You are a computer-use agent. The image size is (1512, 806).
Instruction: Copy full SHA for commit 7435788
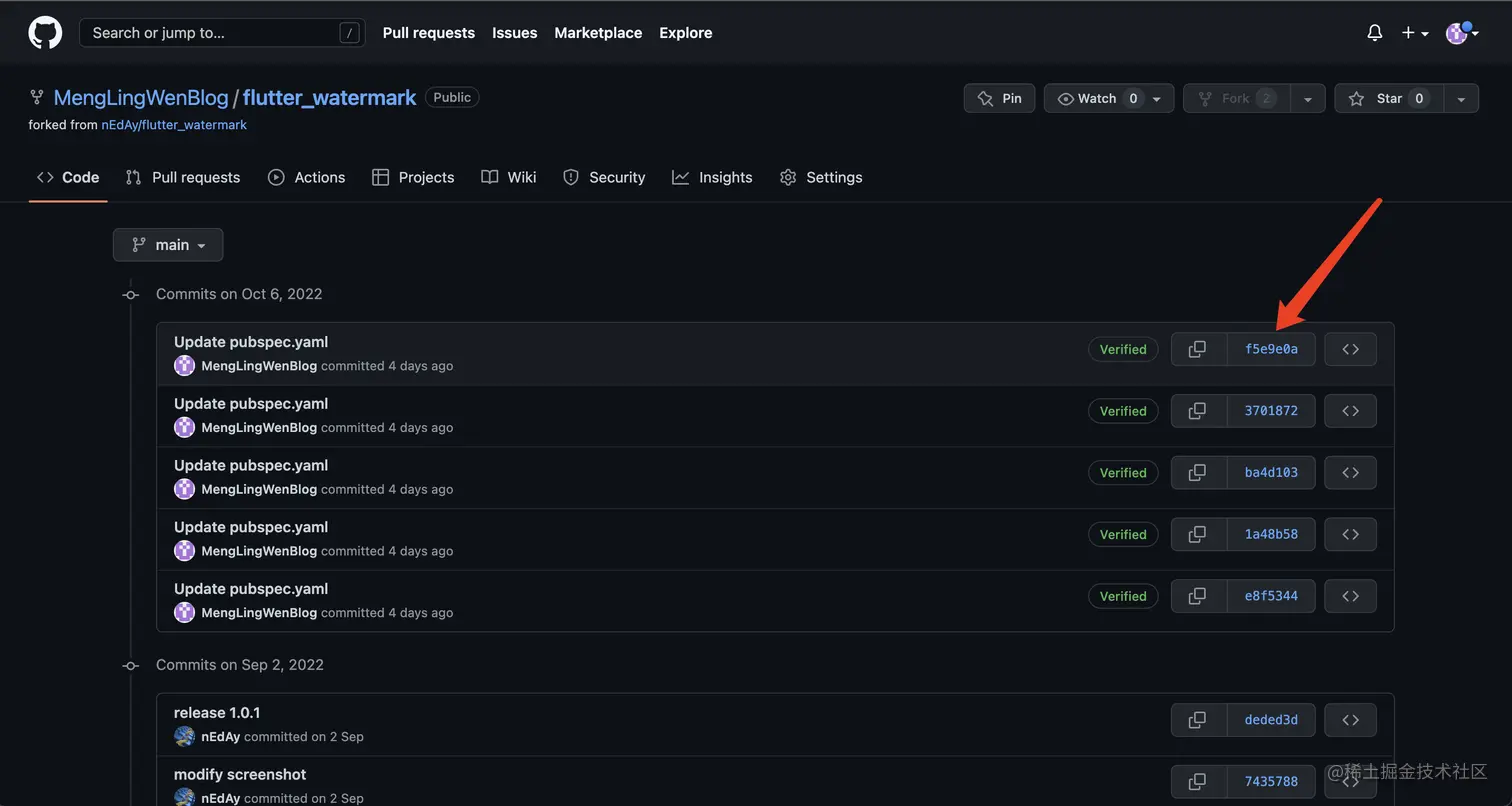[x=1198, y=782]
